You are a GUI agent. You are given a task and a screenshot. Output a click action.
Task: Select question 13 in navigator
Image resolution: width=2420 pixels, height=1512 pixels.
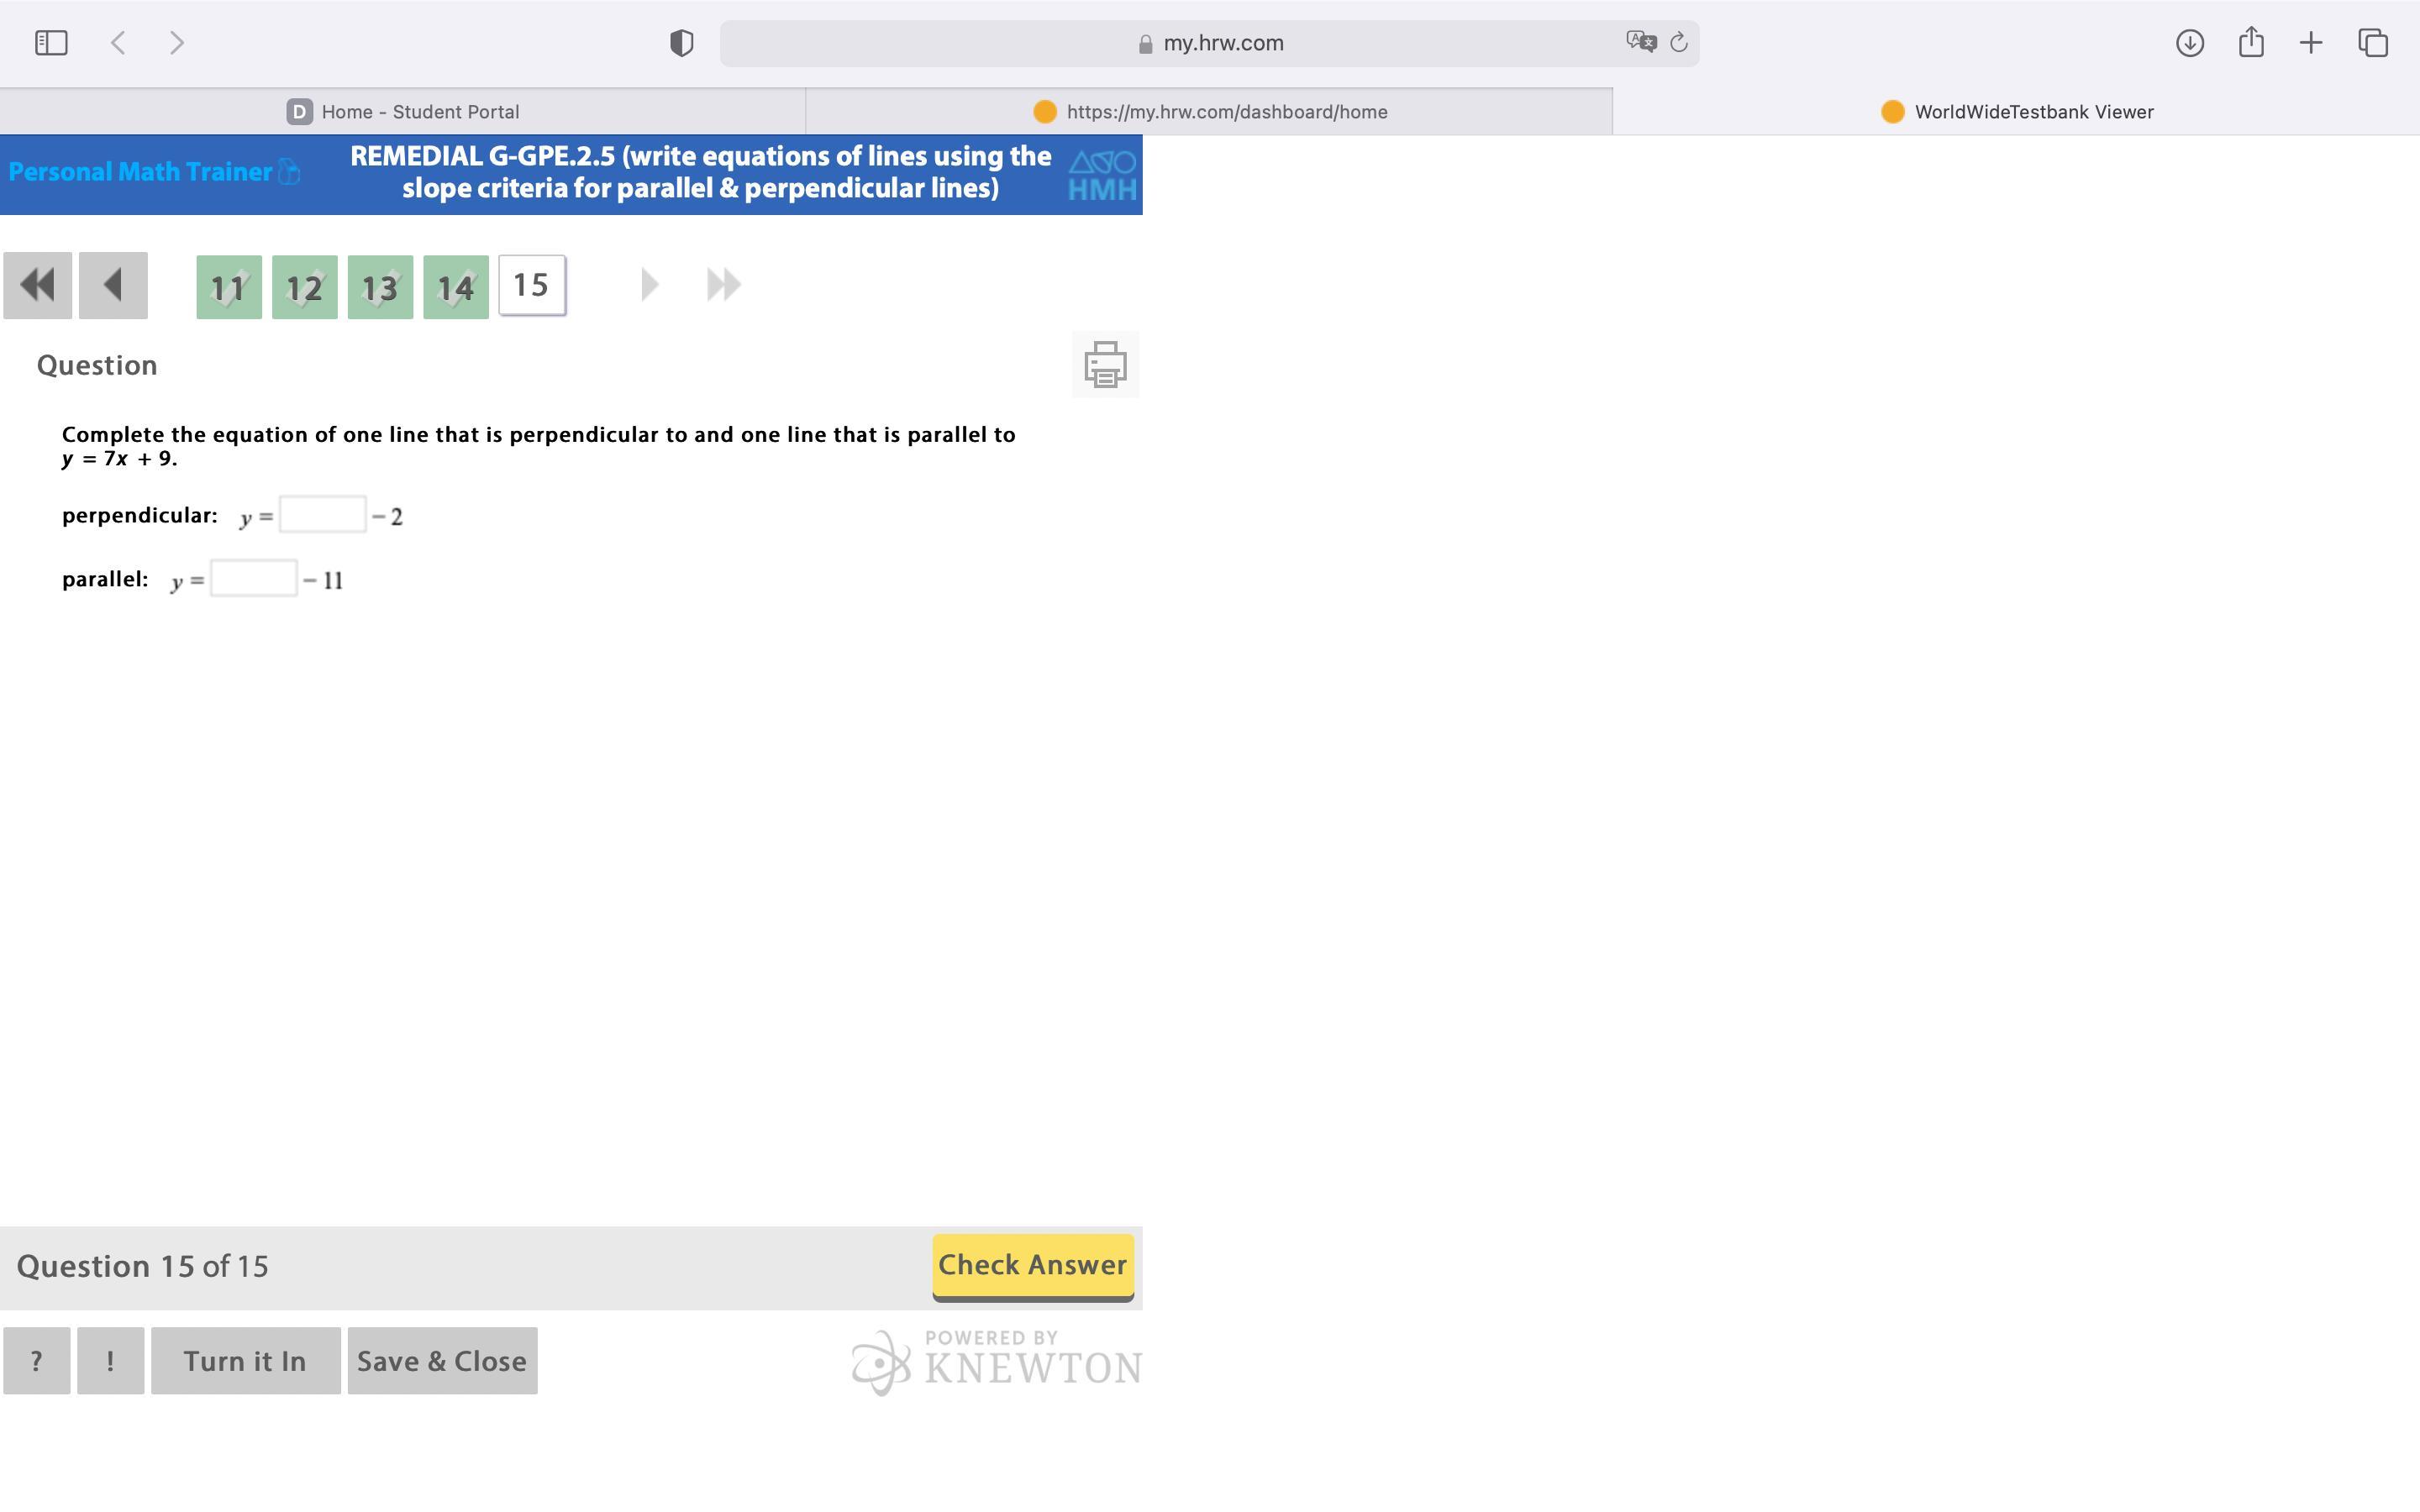380,288
